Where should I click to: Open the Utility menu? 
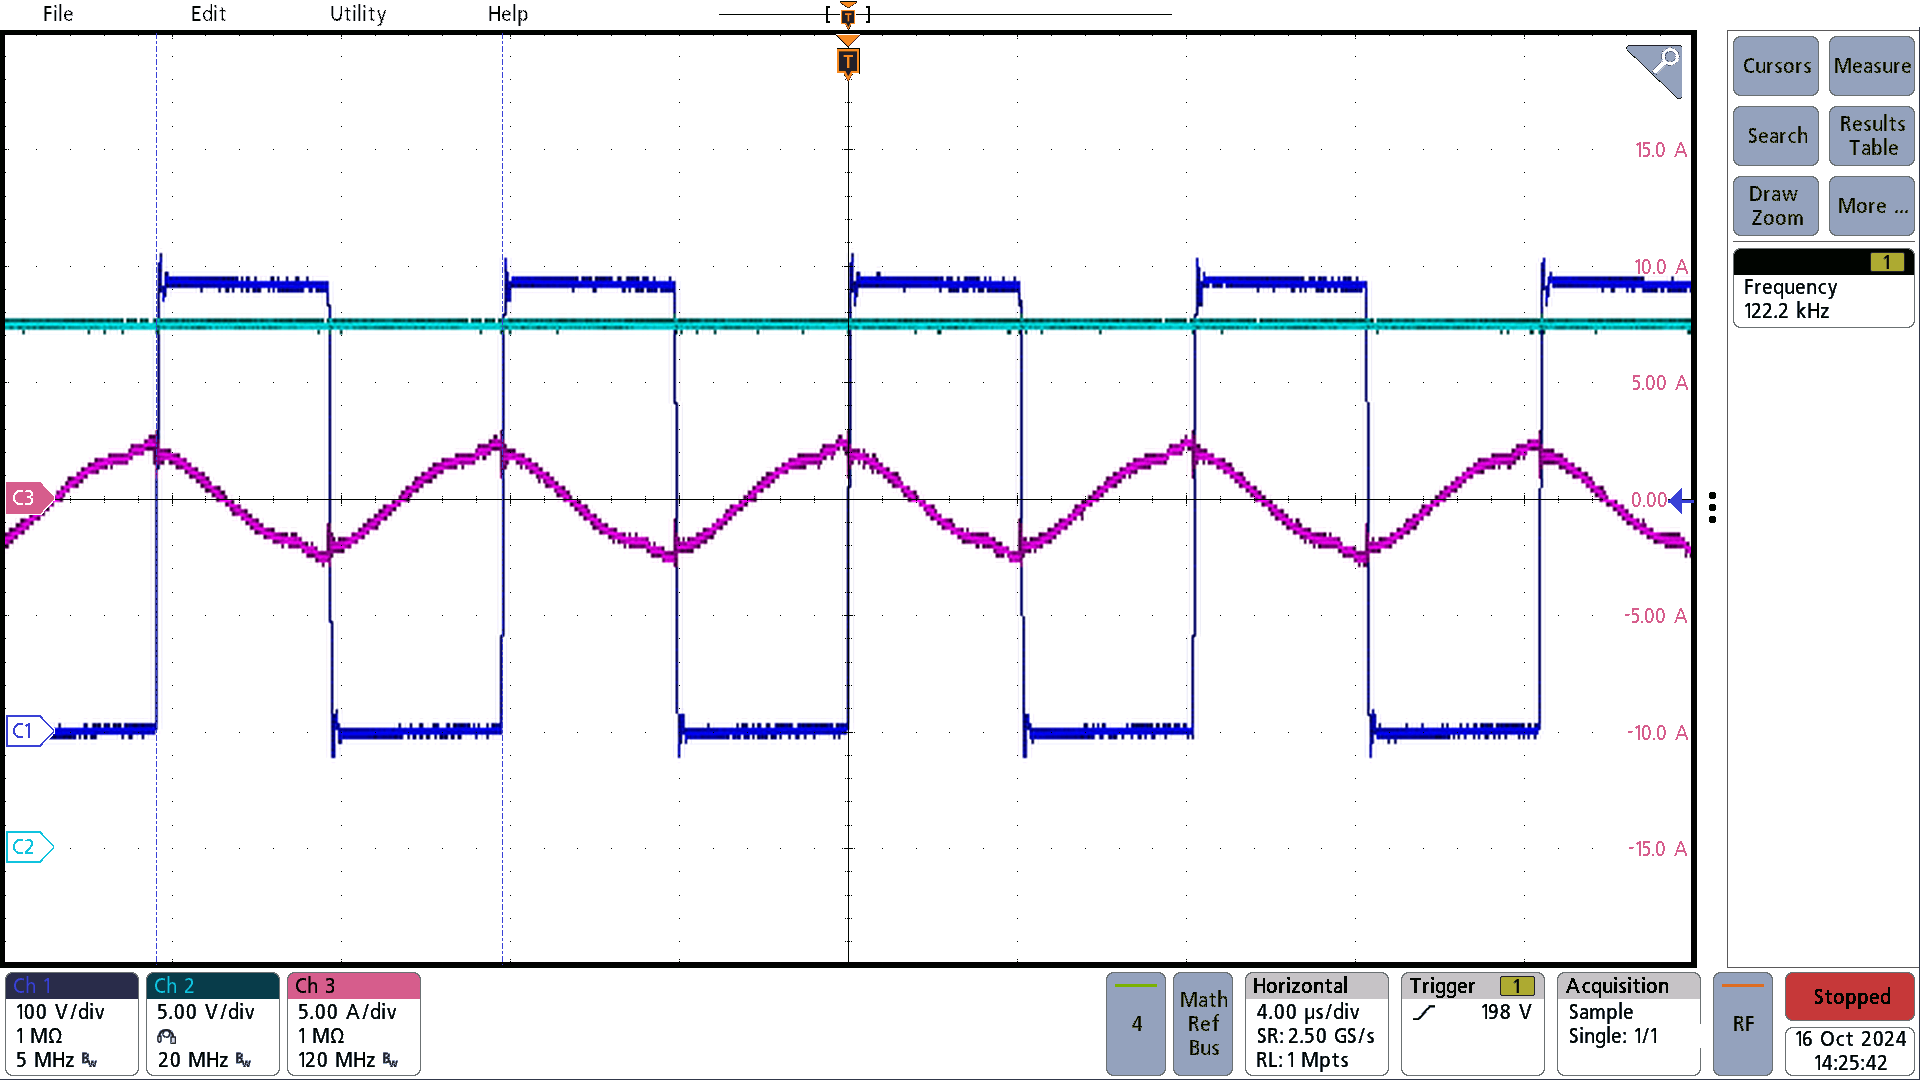358,14
